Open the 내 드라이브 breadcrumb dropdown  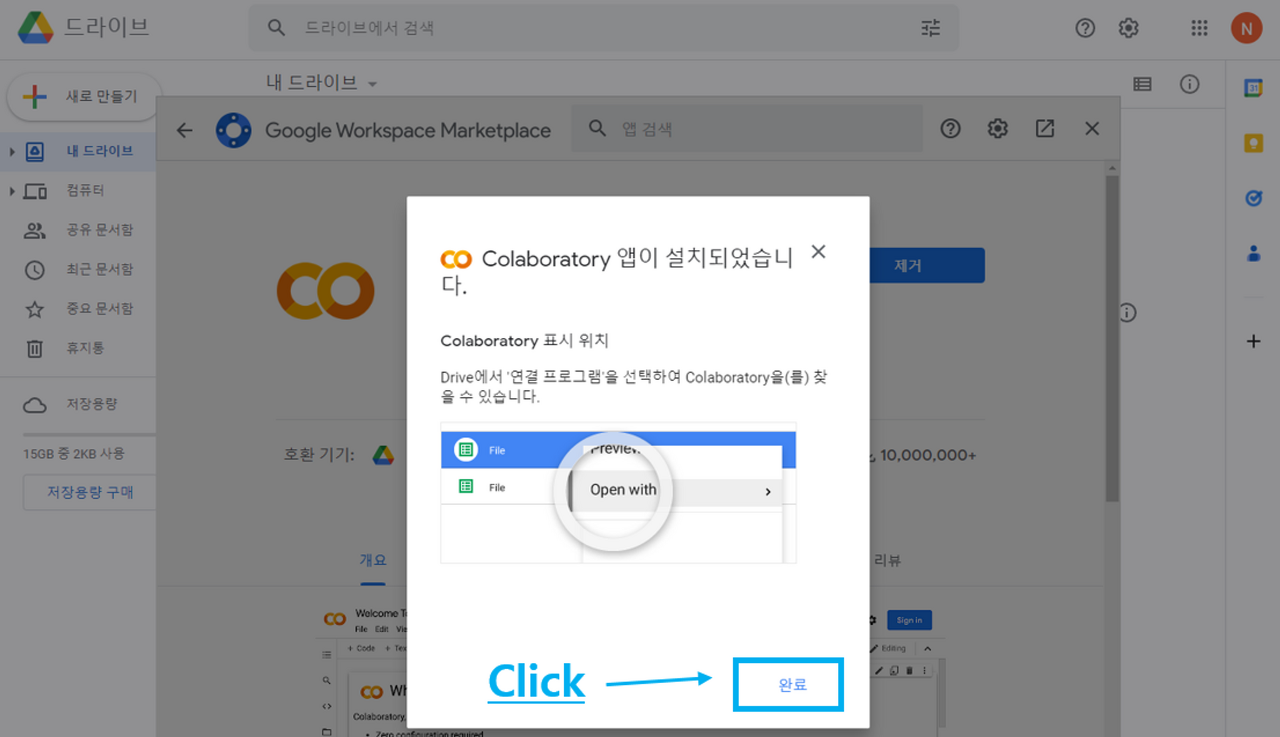click(x=322, y=83)
